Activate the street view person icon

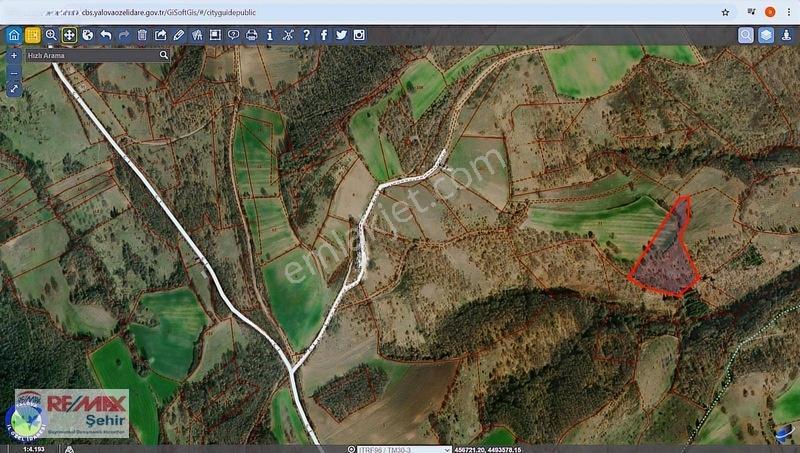[786, 35]
